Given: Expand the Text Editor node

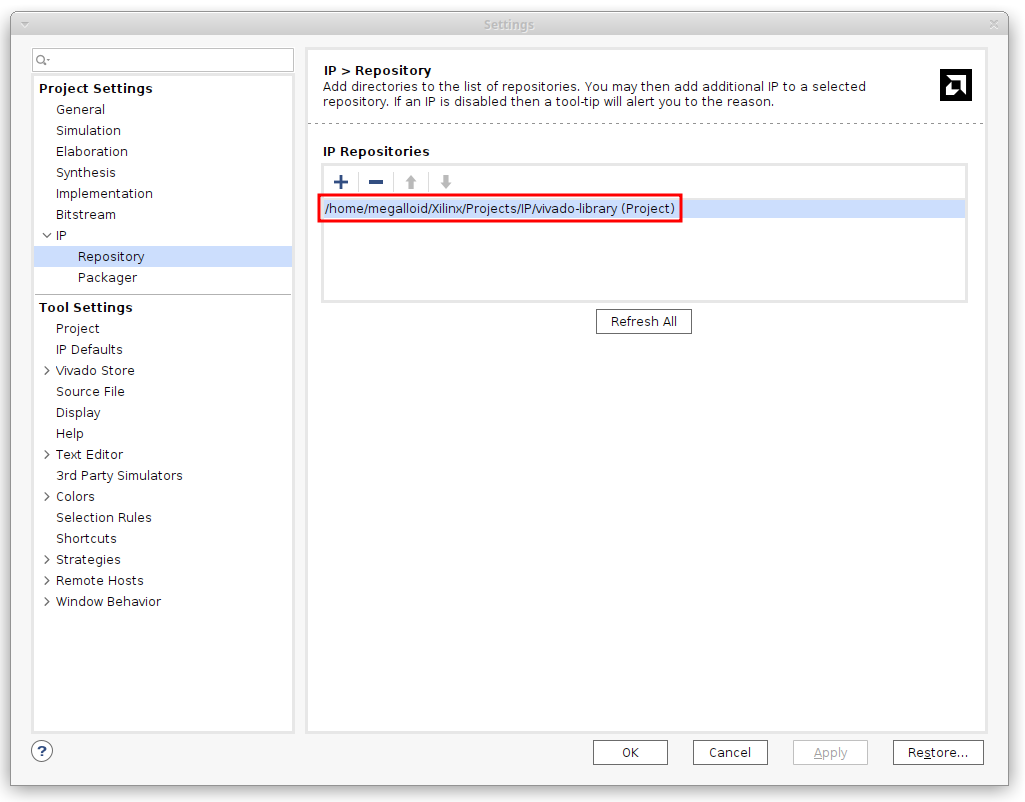Looking at the screenshot, I should pos(46,454).
